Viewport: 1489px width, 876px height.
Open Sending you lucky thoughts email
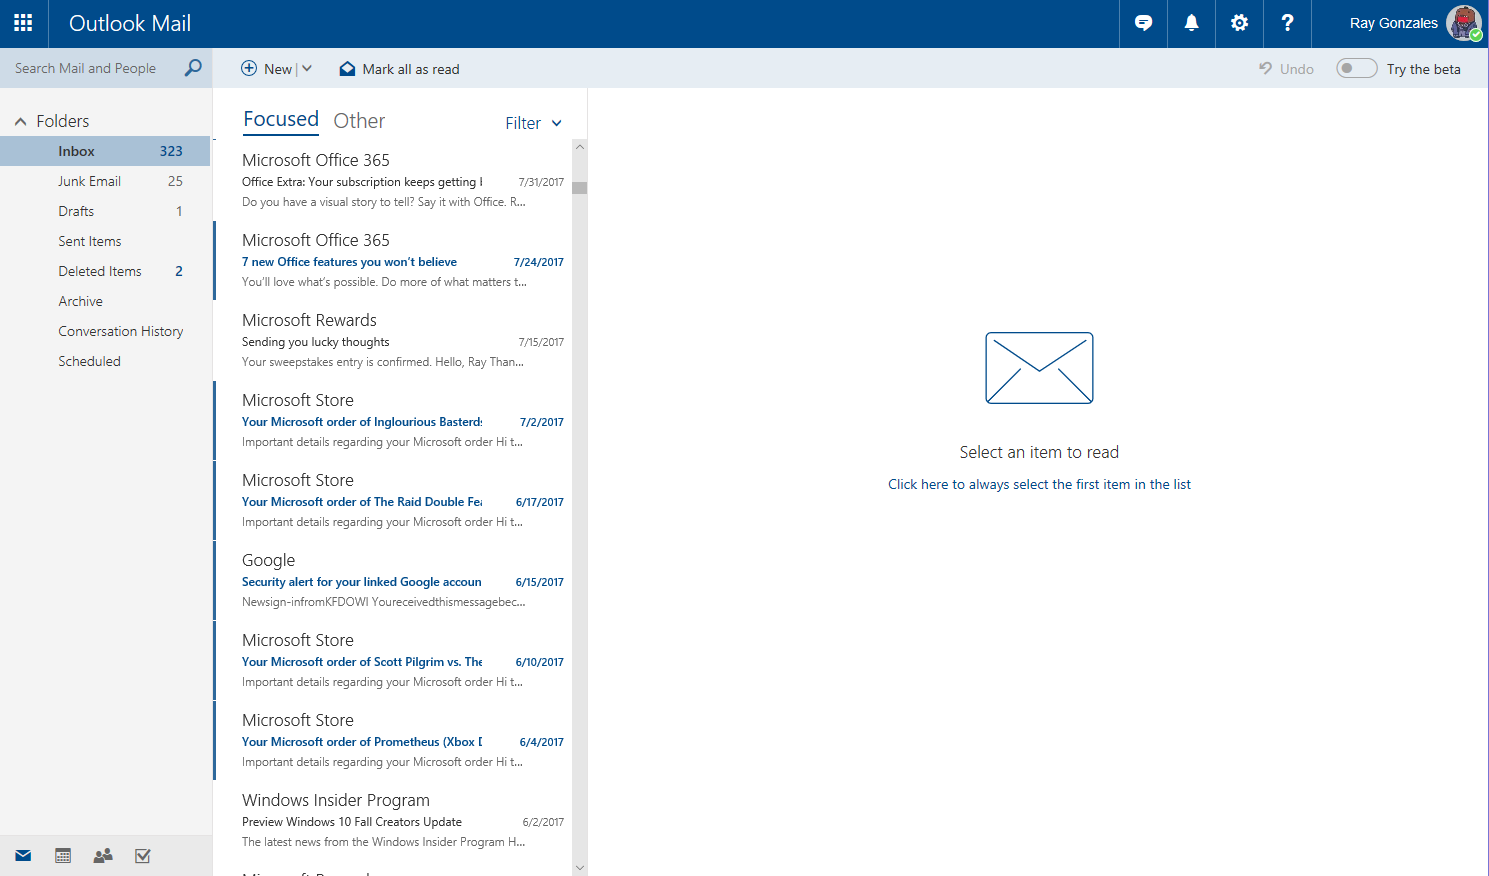[x=392, y=340]
